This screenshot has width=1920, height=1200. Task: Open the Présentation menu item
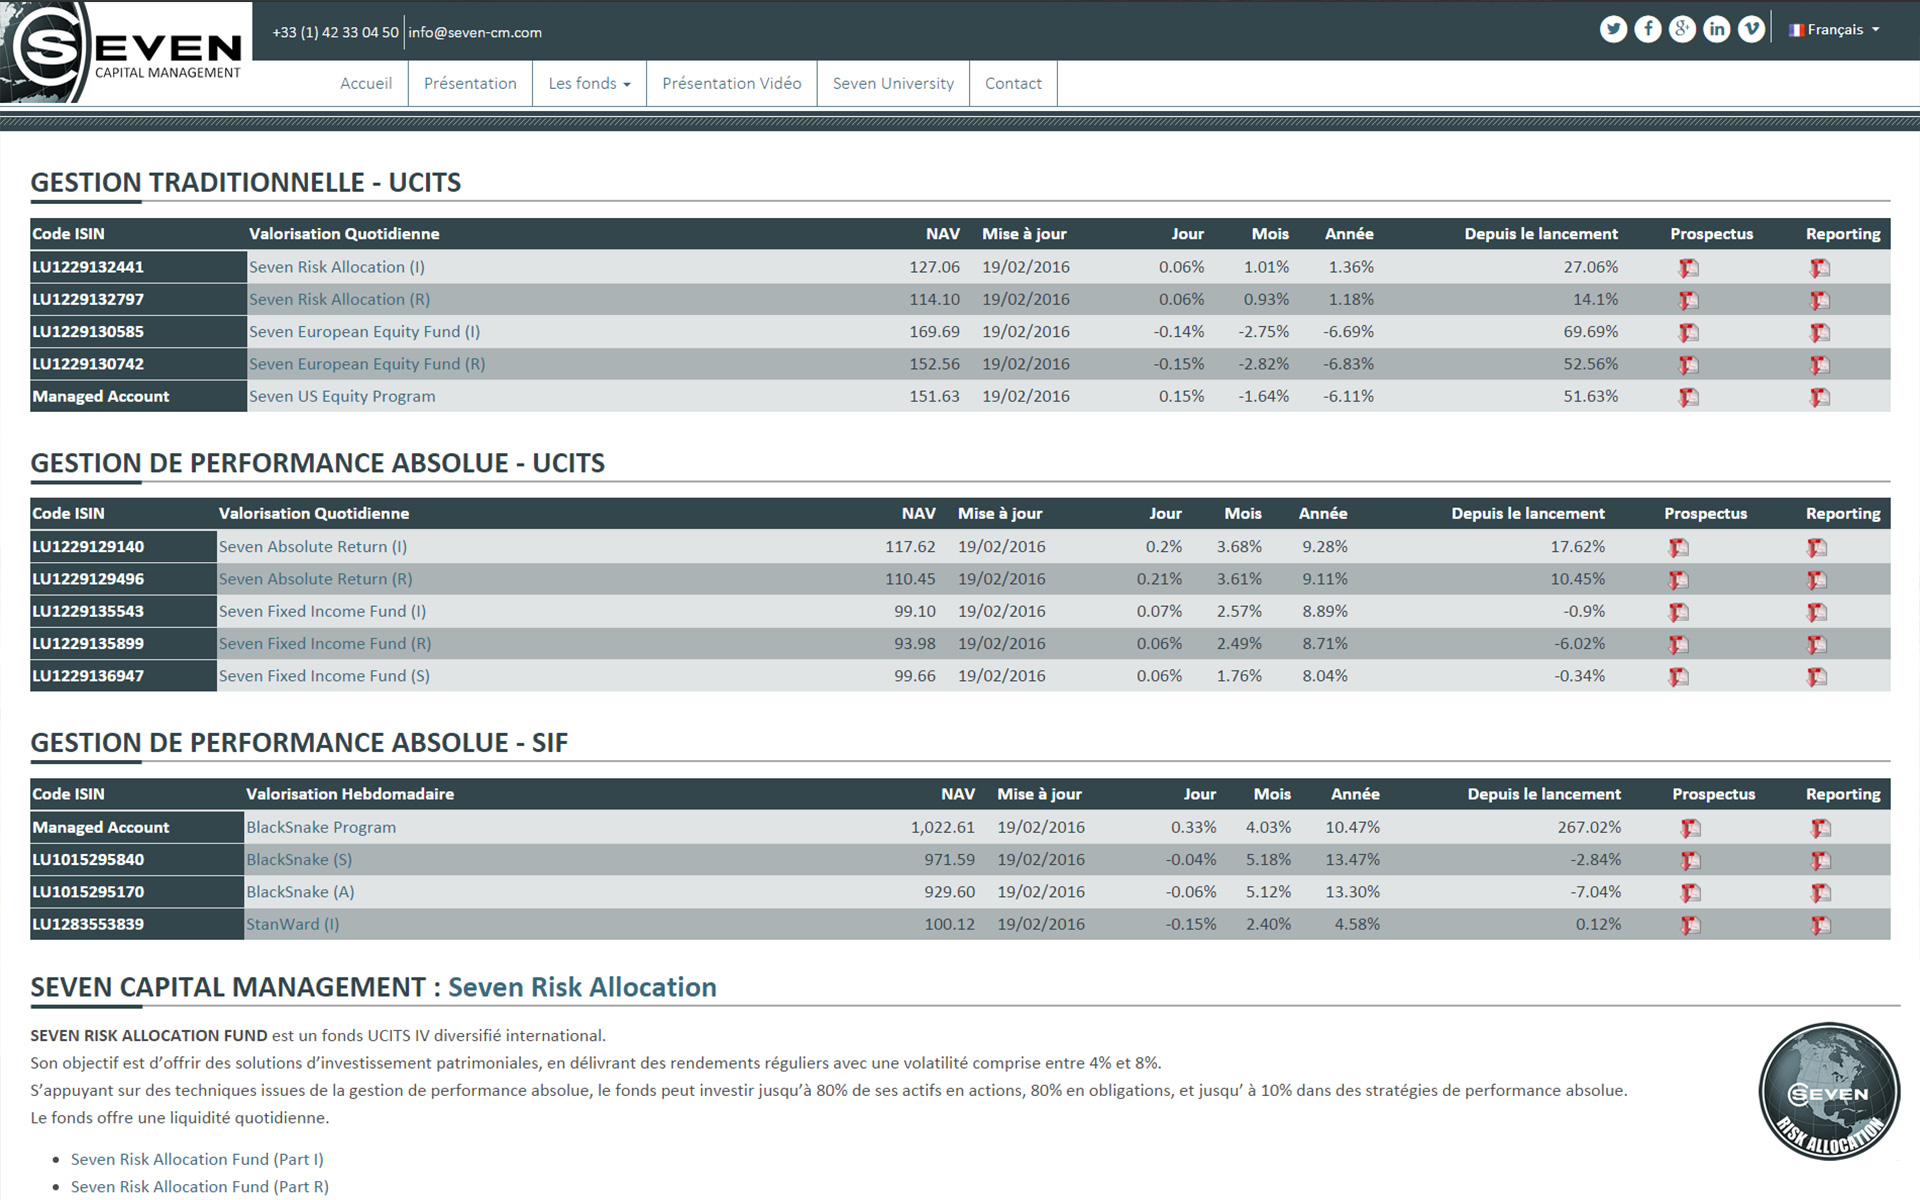pyautogui.click(x=470, y=83)
